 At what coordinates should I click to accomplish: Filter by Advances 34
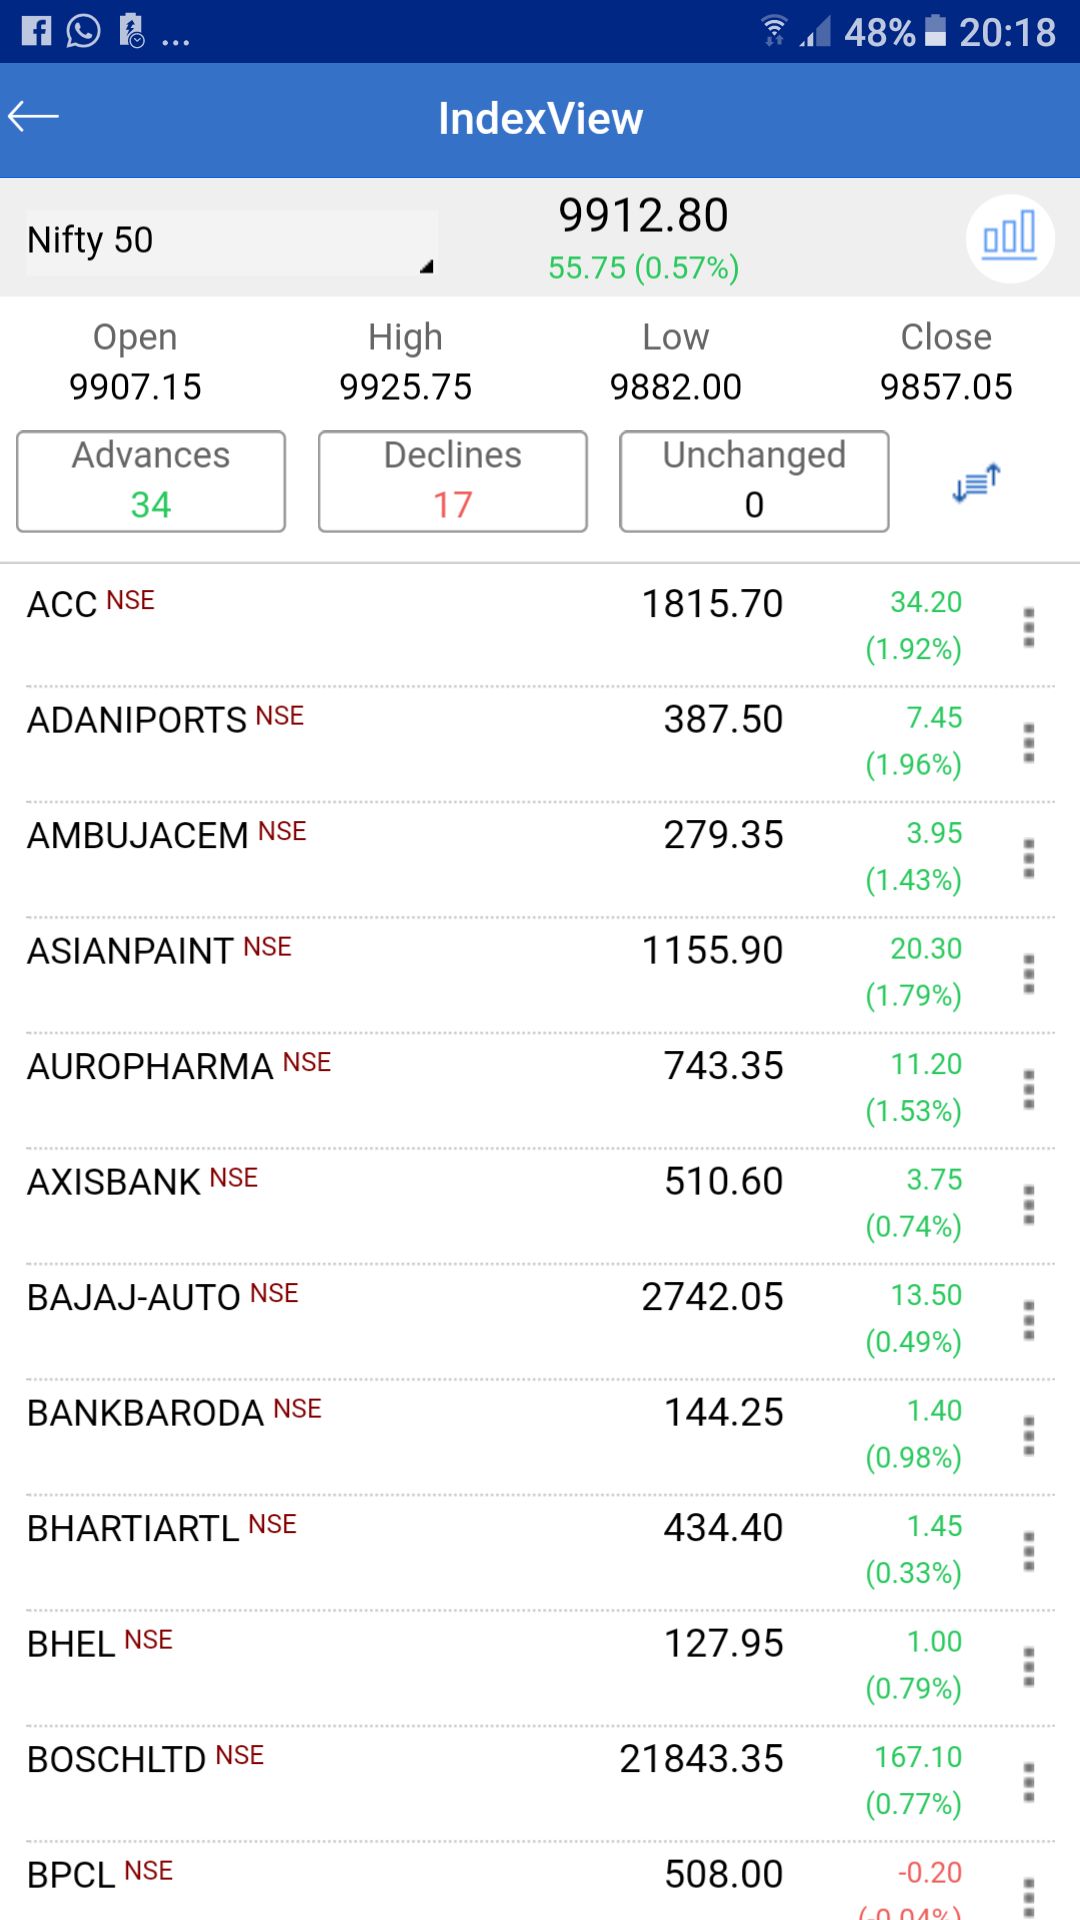pos(151,481)
